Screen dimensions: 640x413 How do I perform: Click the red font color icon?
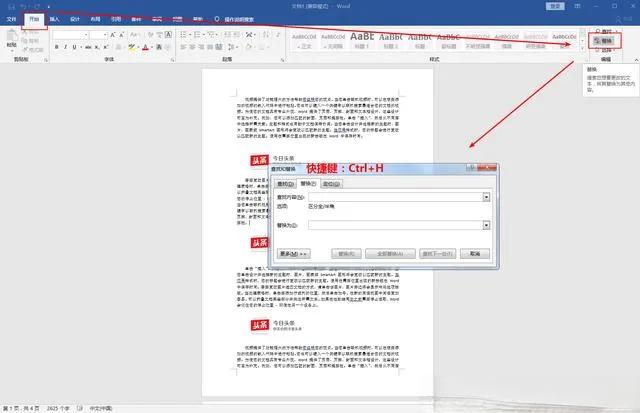point(145,47)
